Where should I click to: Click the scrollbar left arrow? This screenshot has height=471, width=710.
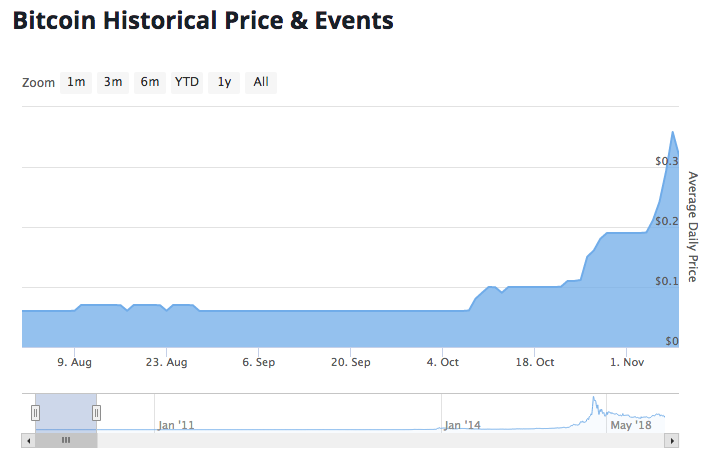tap(29, 440)
